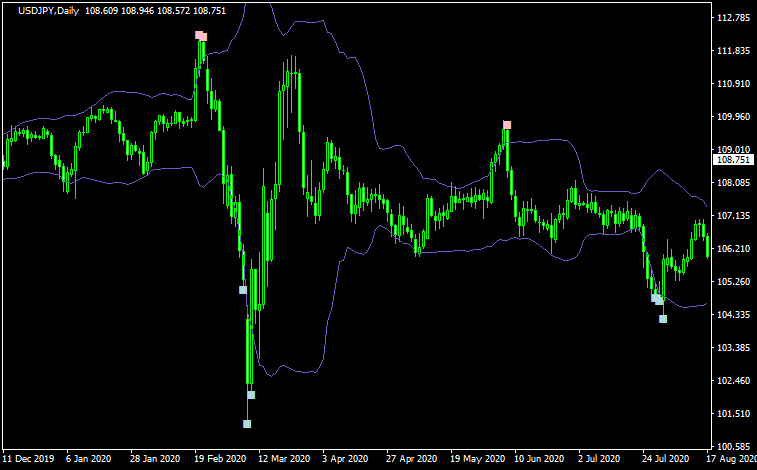Click the leftmost pink marker at February peak
The image size is (757, 470).
pyautogui.click(x=199, y=35)
